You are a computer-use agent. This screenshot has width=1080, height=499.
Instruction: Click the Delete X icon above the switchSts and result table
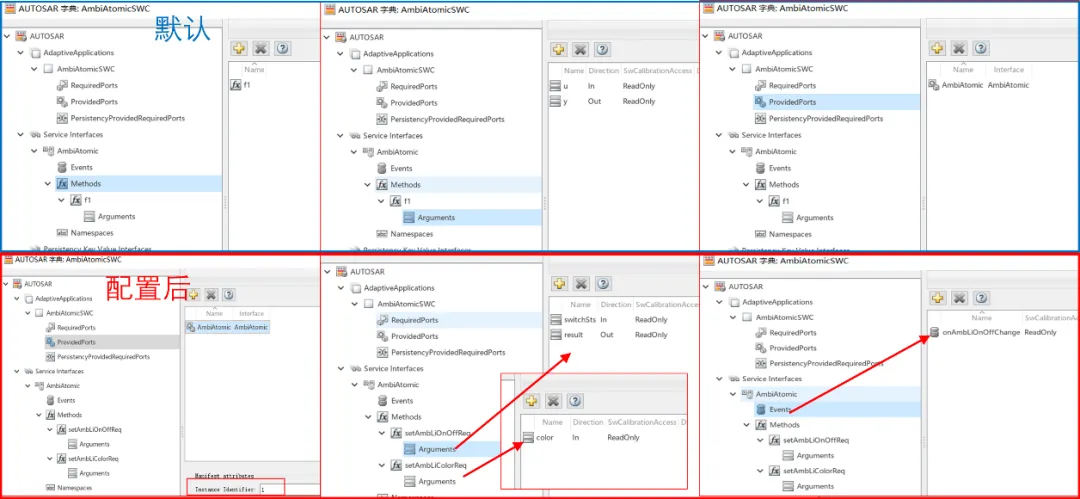(581, 283)
